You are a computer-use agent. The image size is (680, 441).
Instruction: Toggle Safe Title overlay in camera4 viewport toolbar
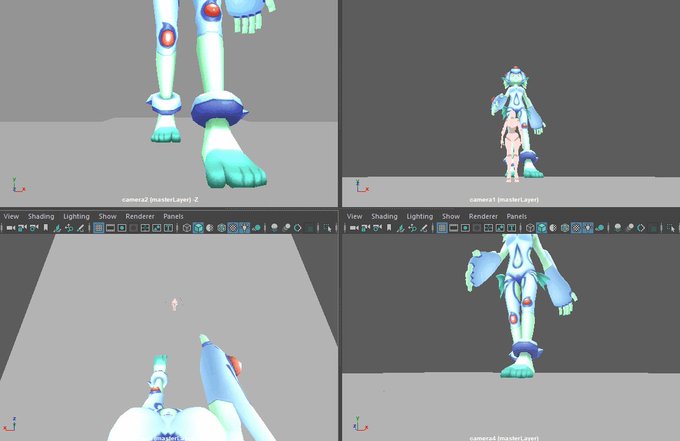(512, 228)
